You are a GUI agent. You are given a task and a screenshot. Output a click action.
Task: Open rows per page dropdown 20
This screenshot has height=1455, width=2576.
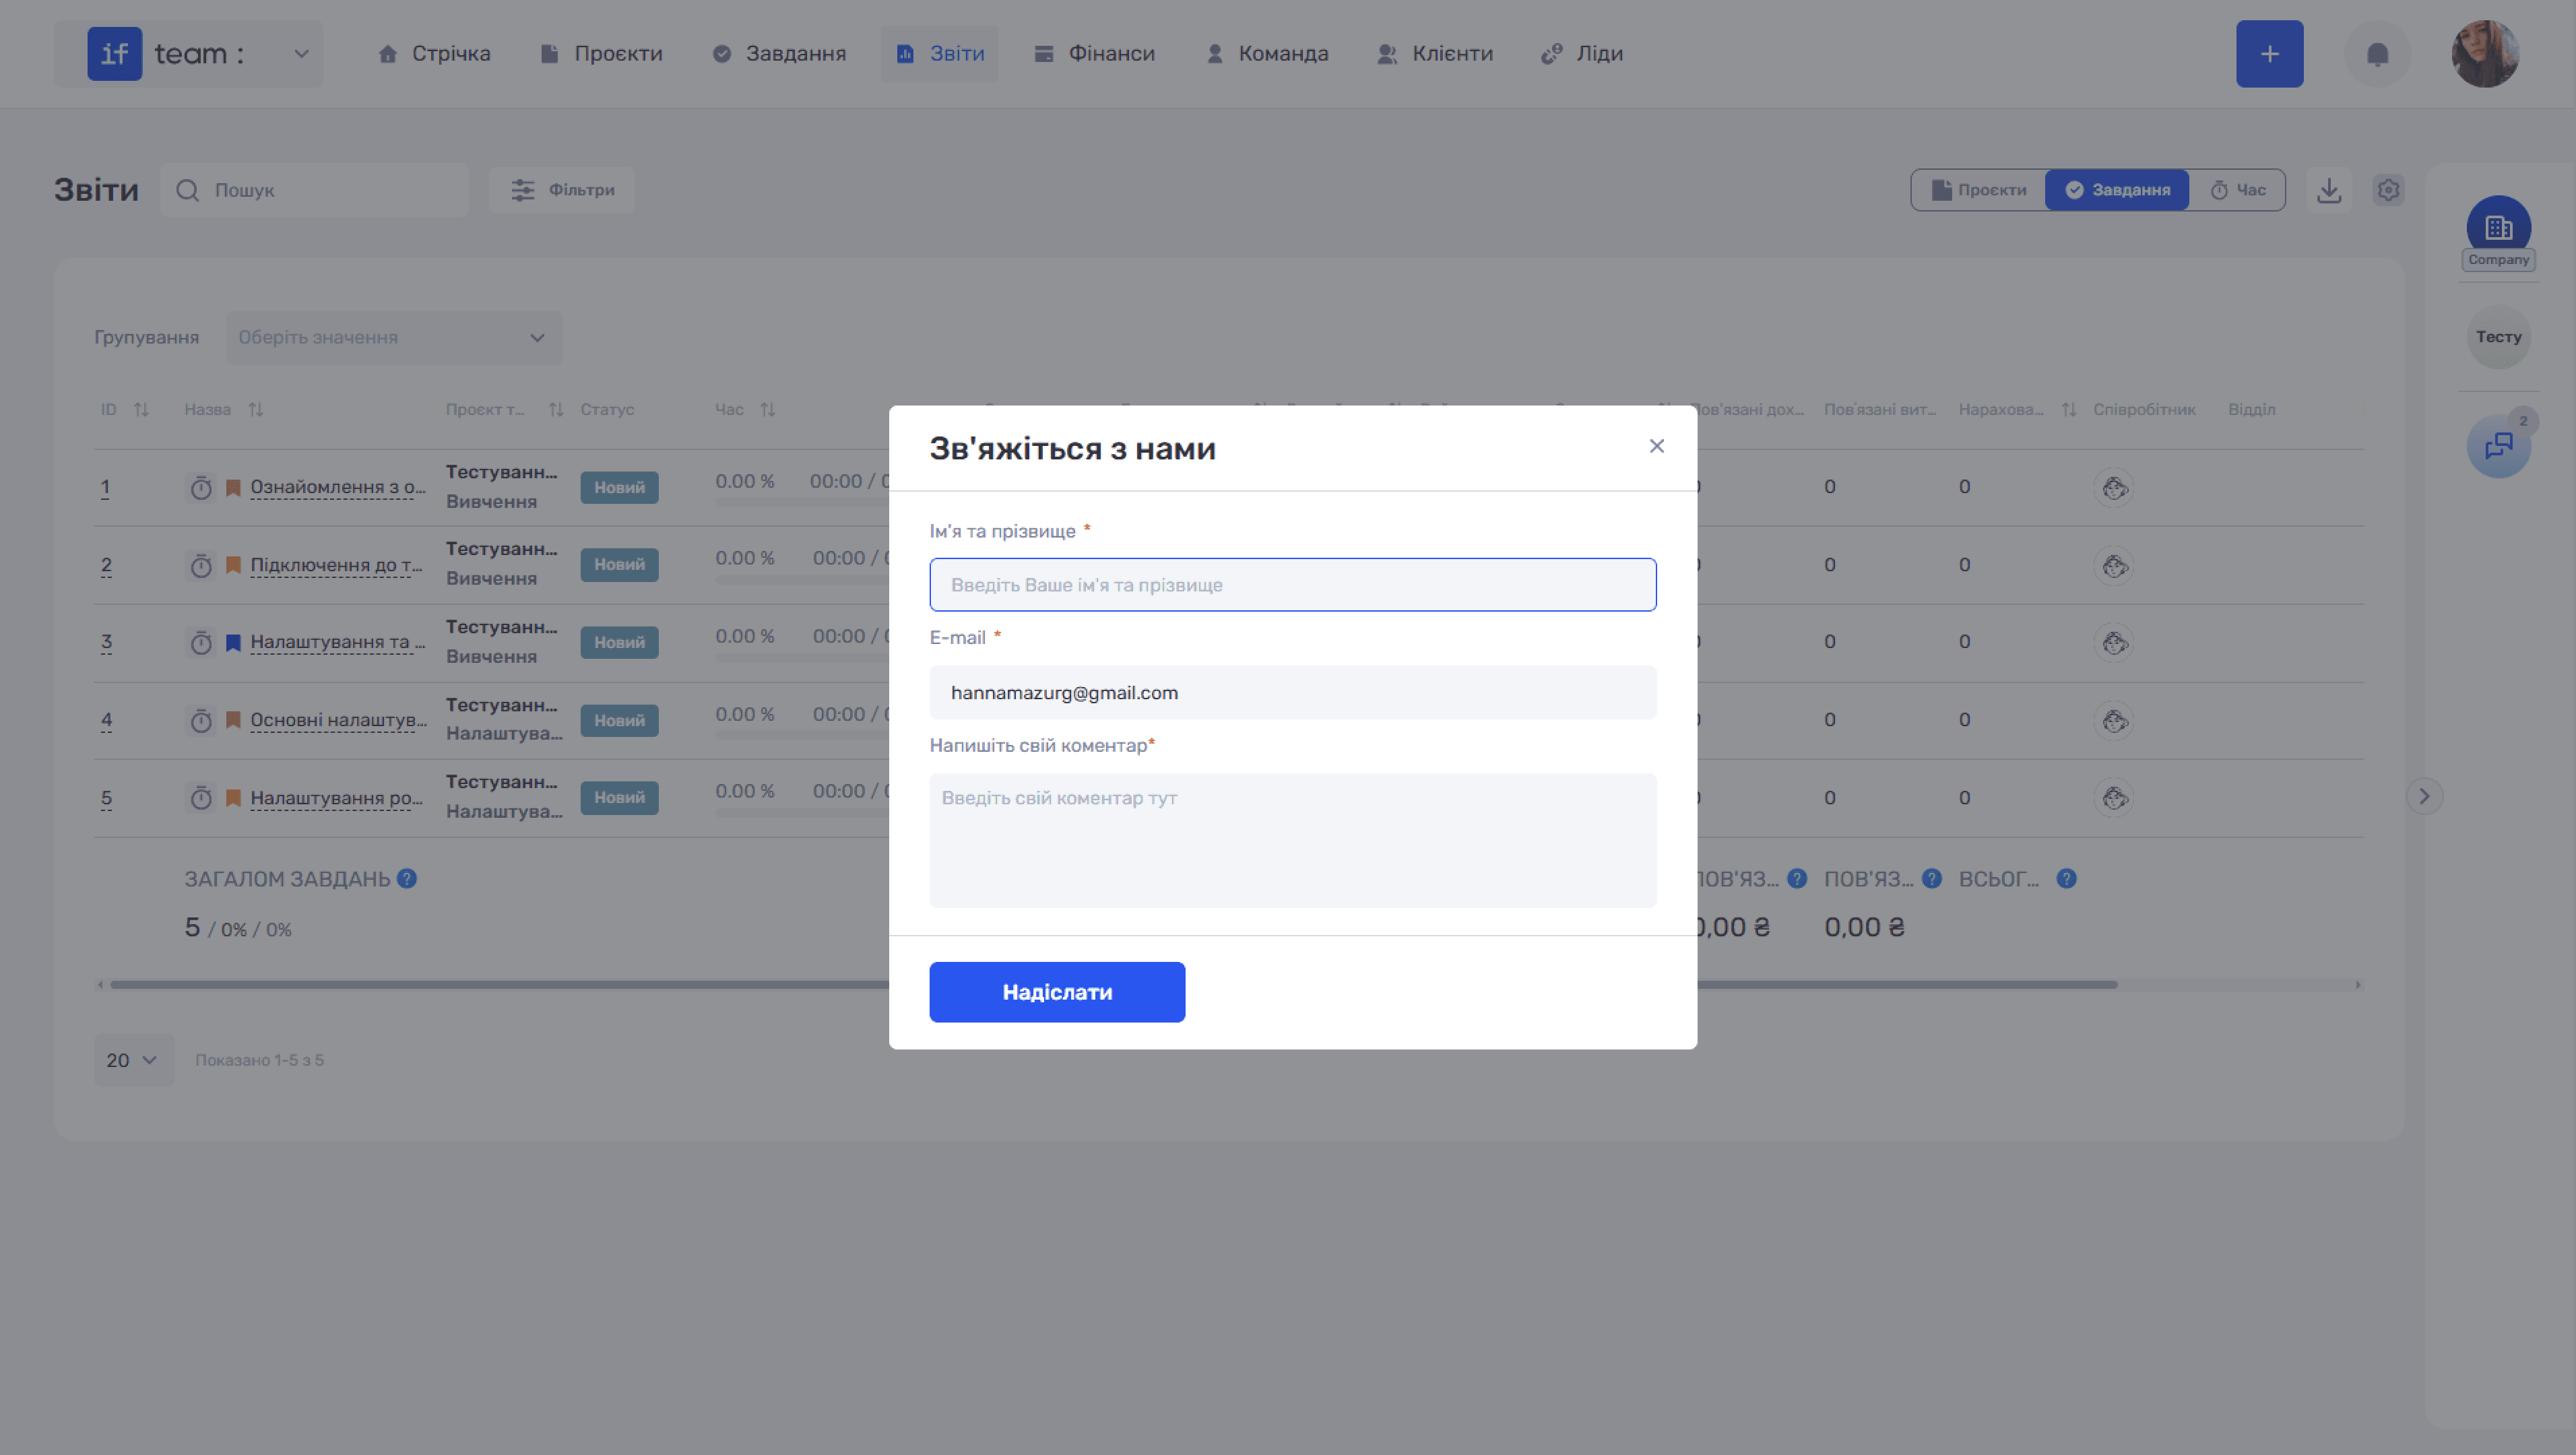click(134, 1060)
